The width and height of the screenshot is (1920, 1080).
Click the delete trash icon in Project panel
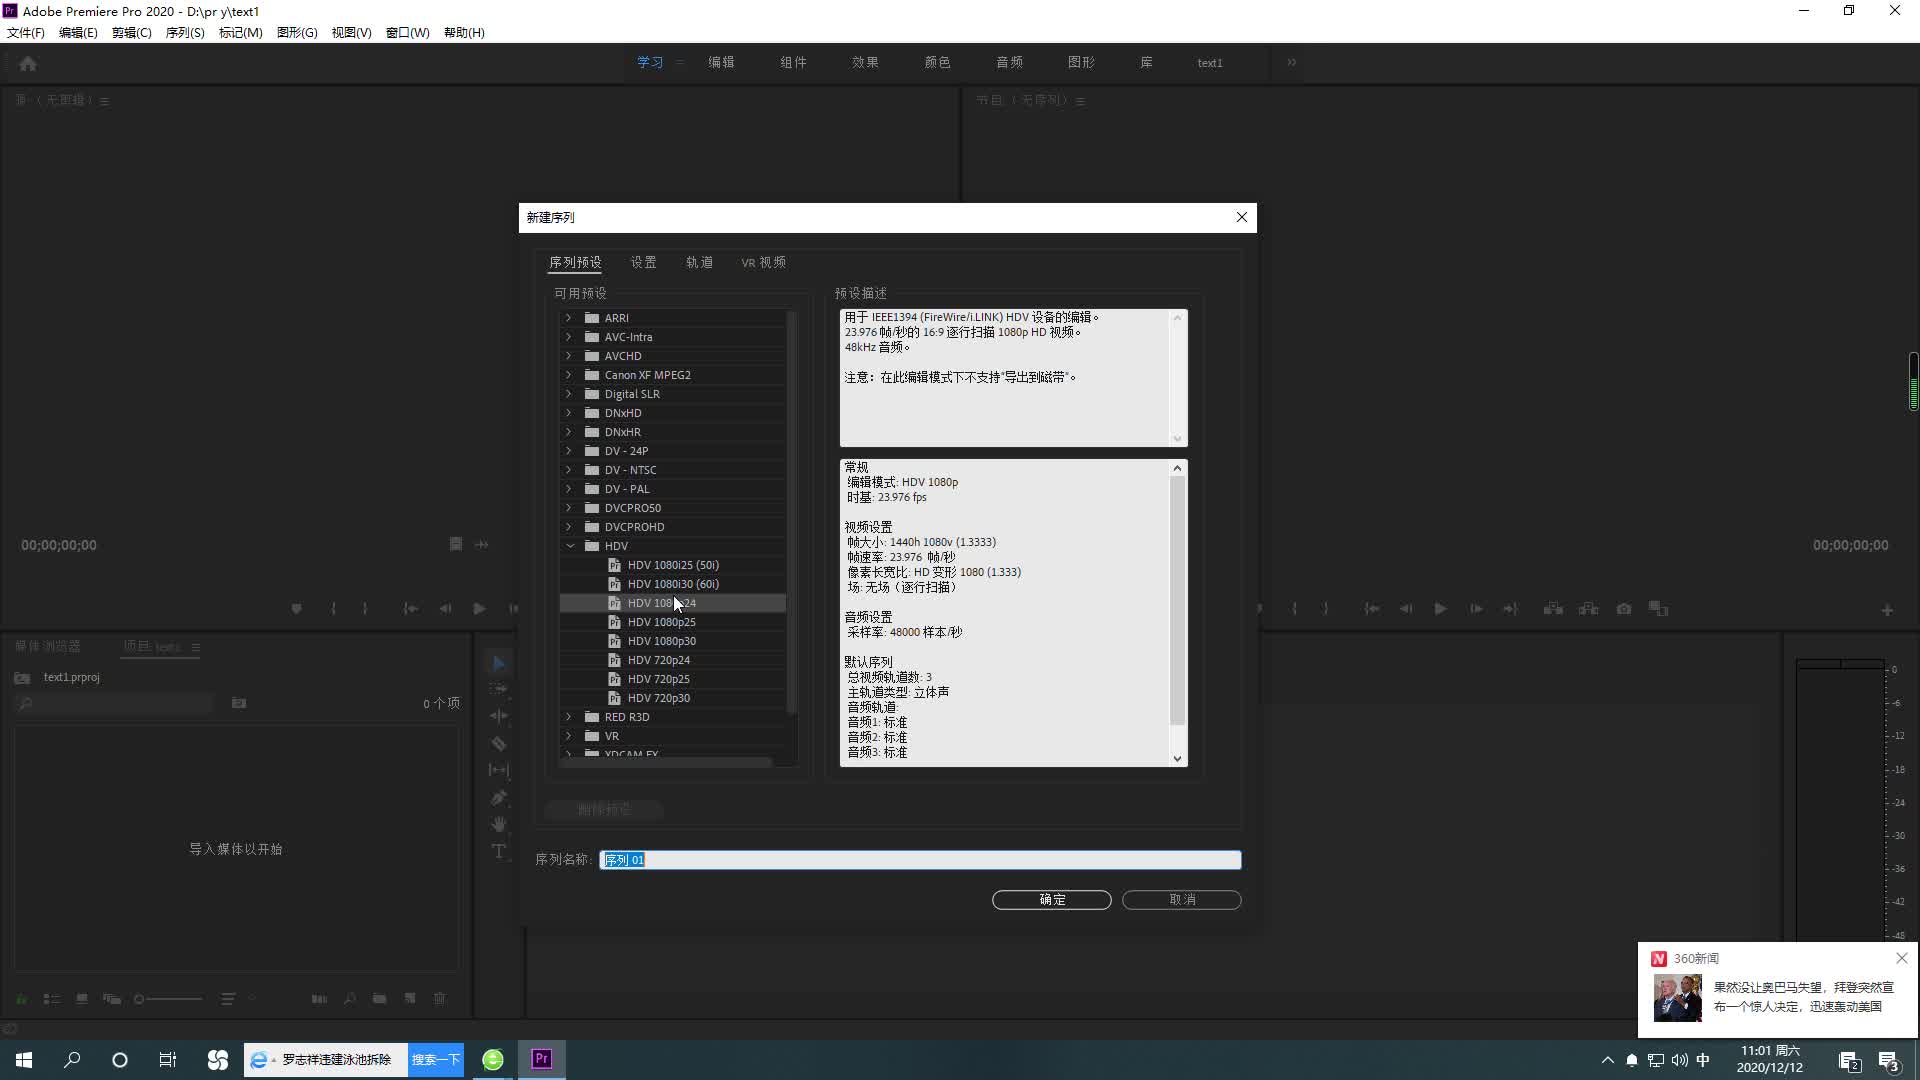coord(439,998)
